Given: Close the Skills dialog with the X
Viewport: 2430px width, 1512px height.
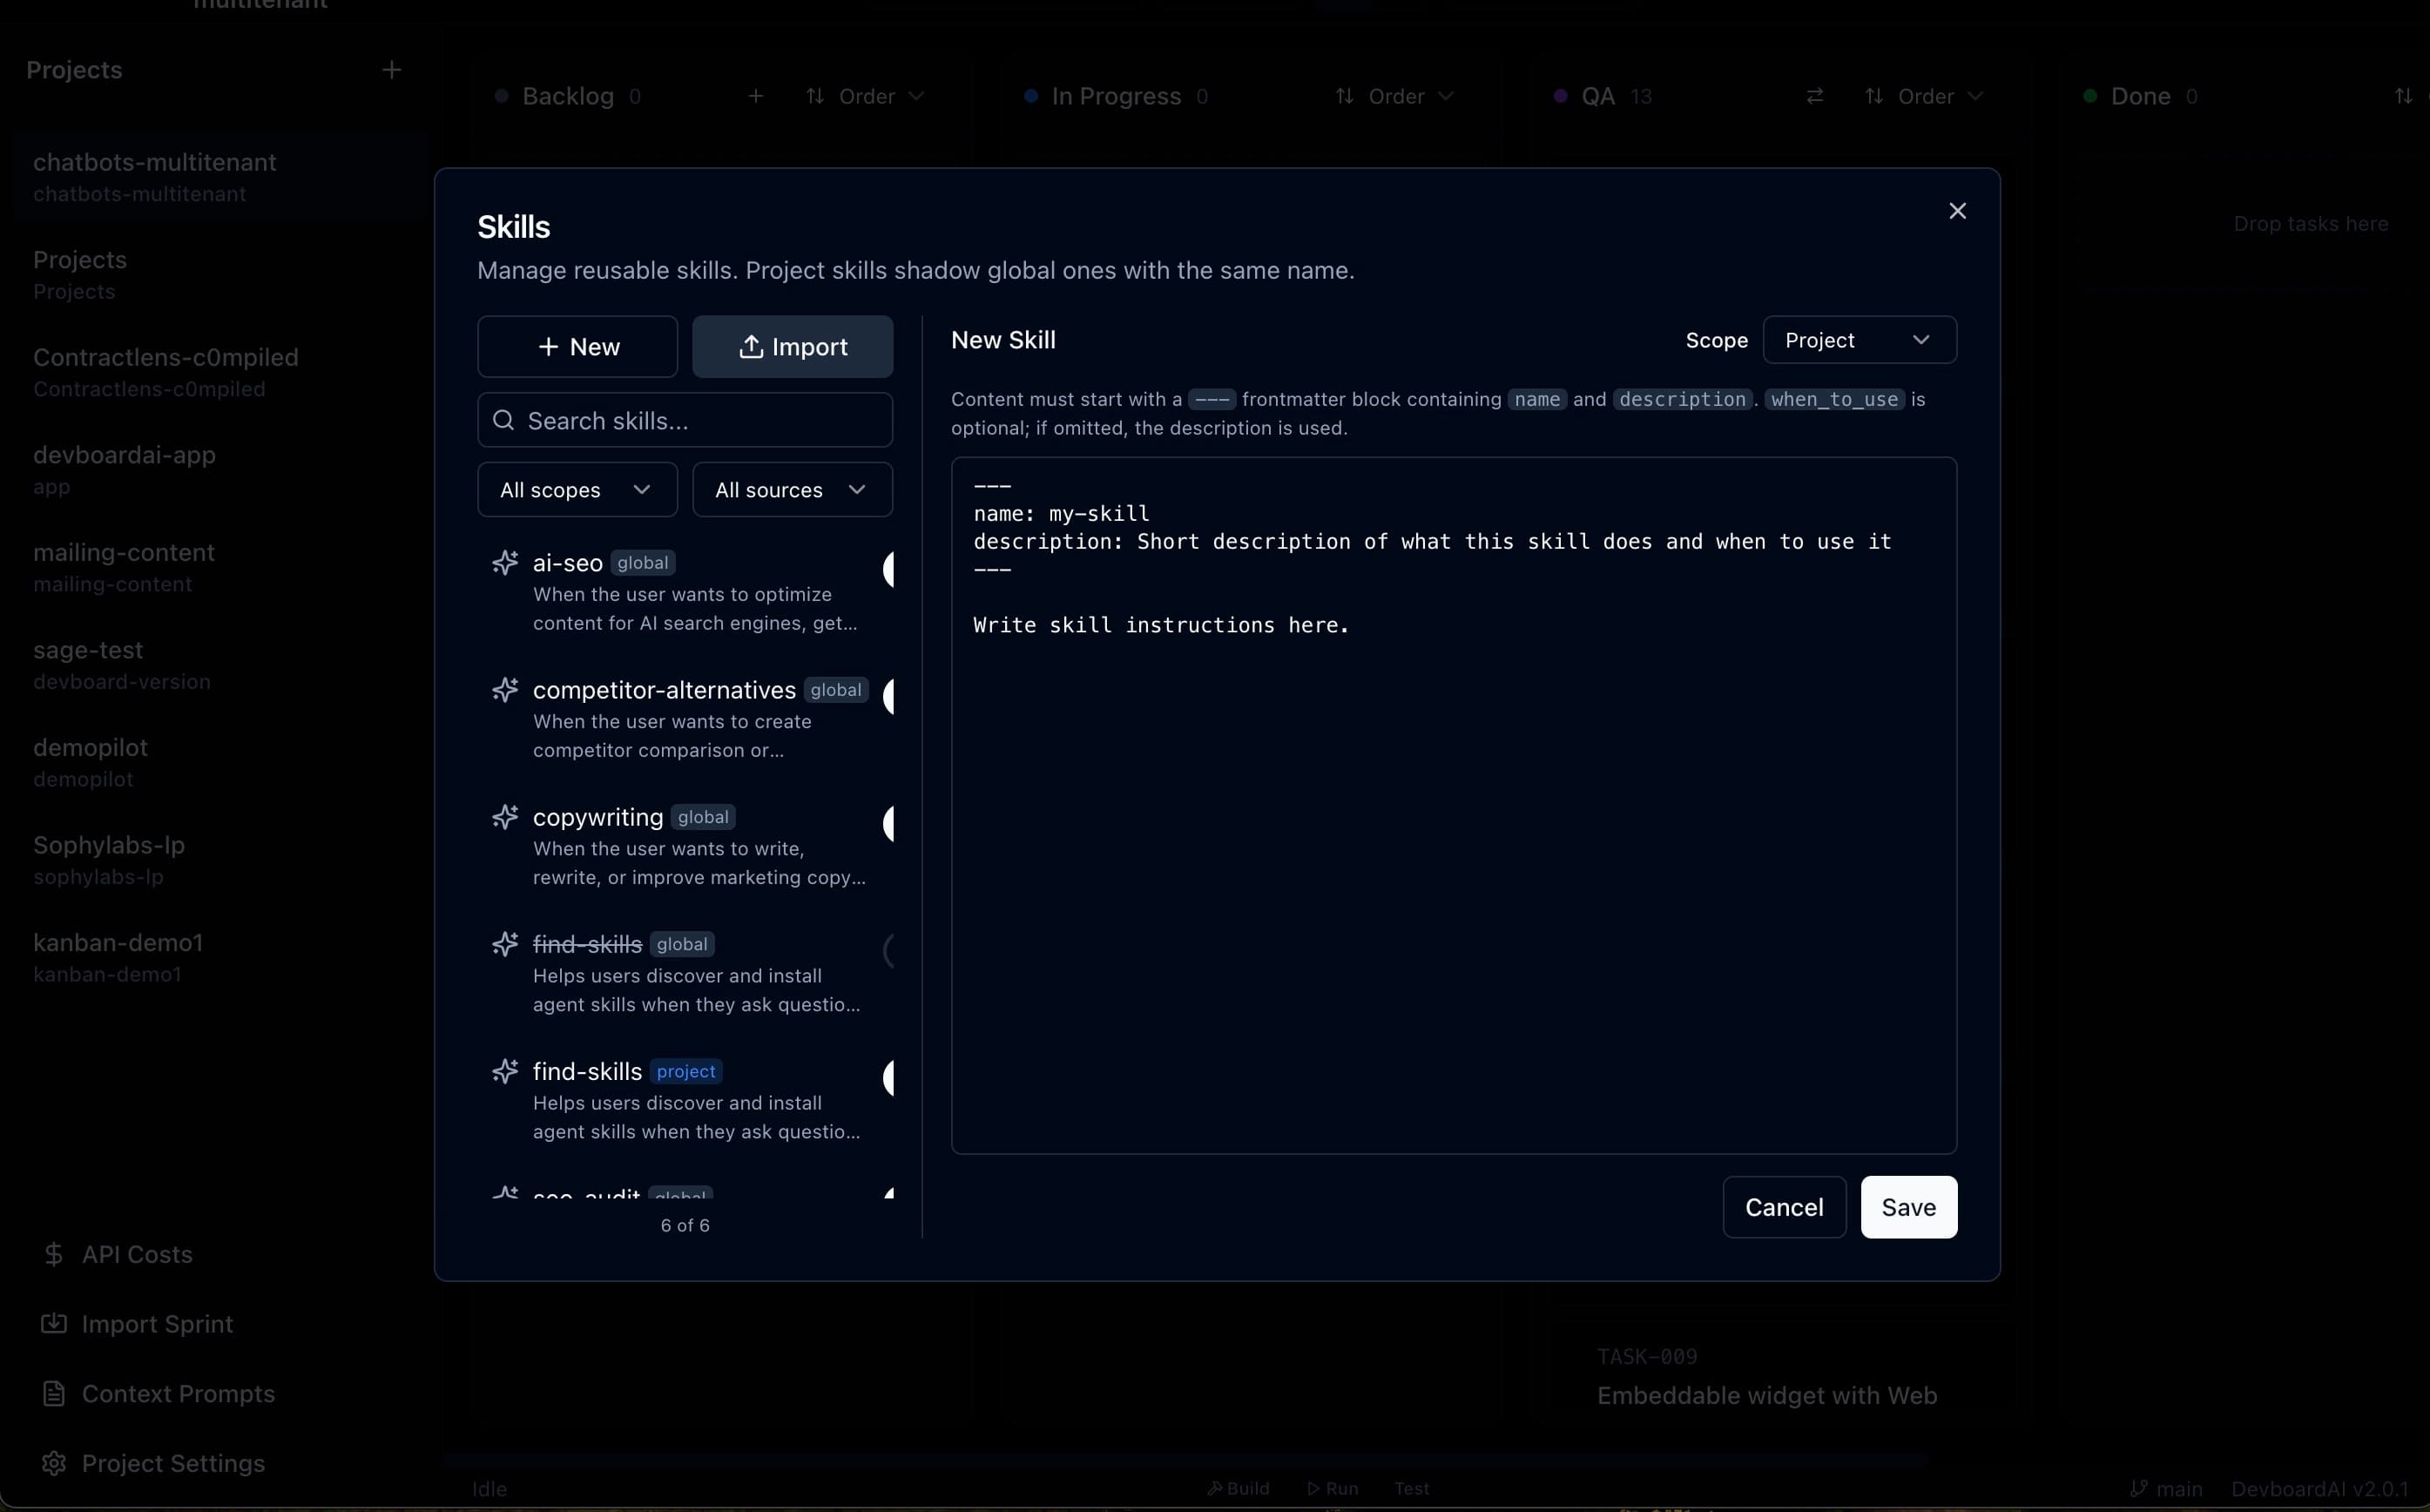Looking at the screenshot, I should (1957, 211).
